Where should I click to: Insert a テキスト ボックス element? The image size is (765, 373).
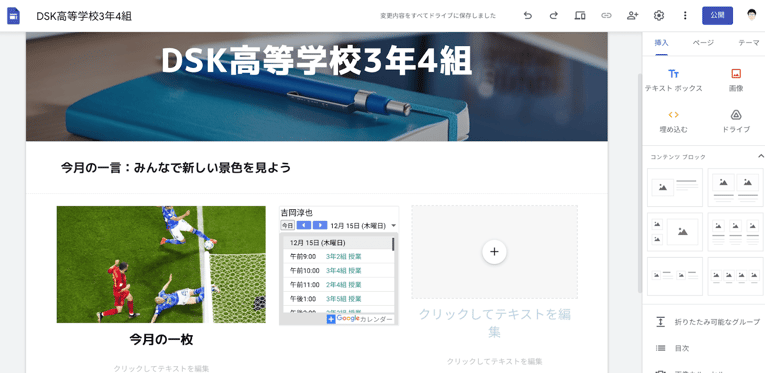[673, 80]
